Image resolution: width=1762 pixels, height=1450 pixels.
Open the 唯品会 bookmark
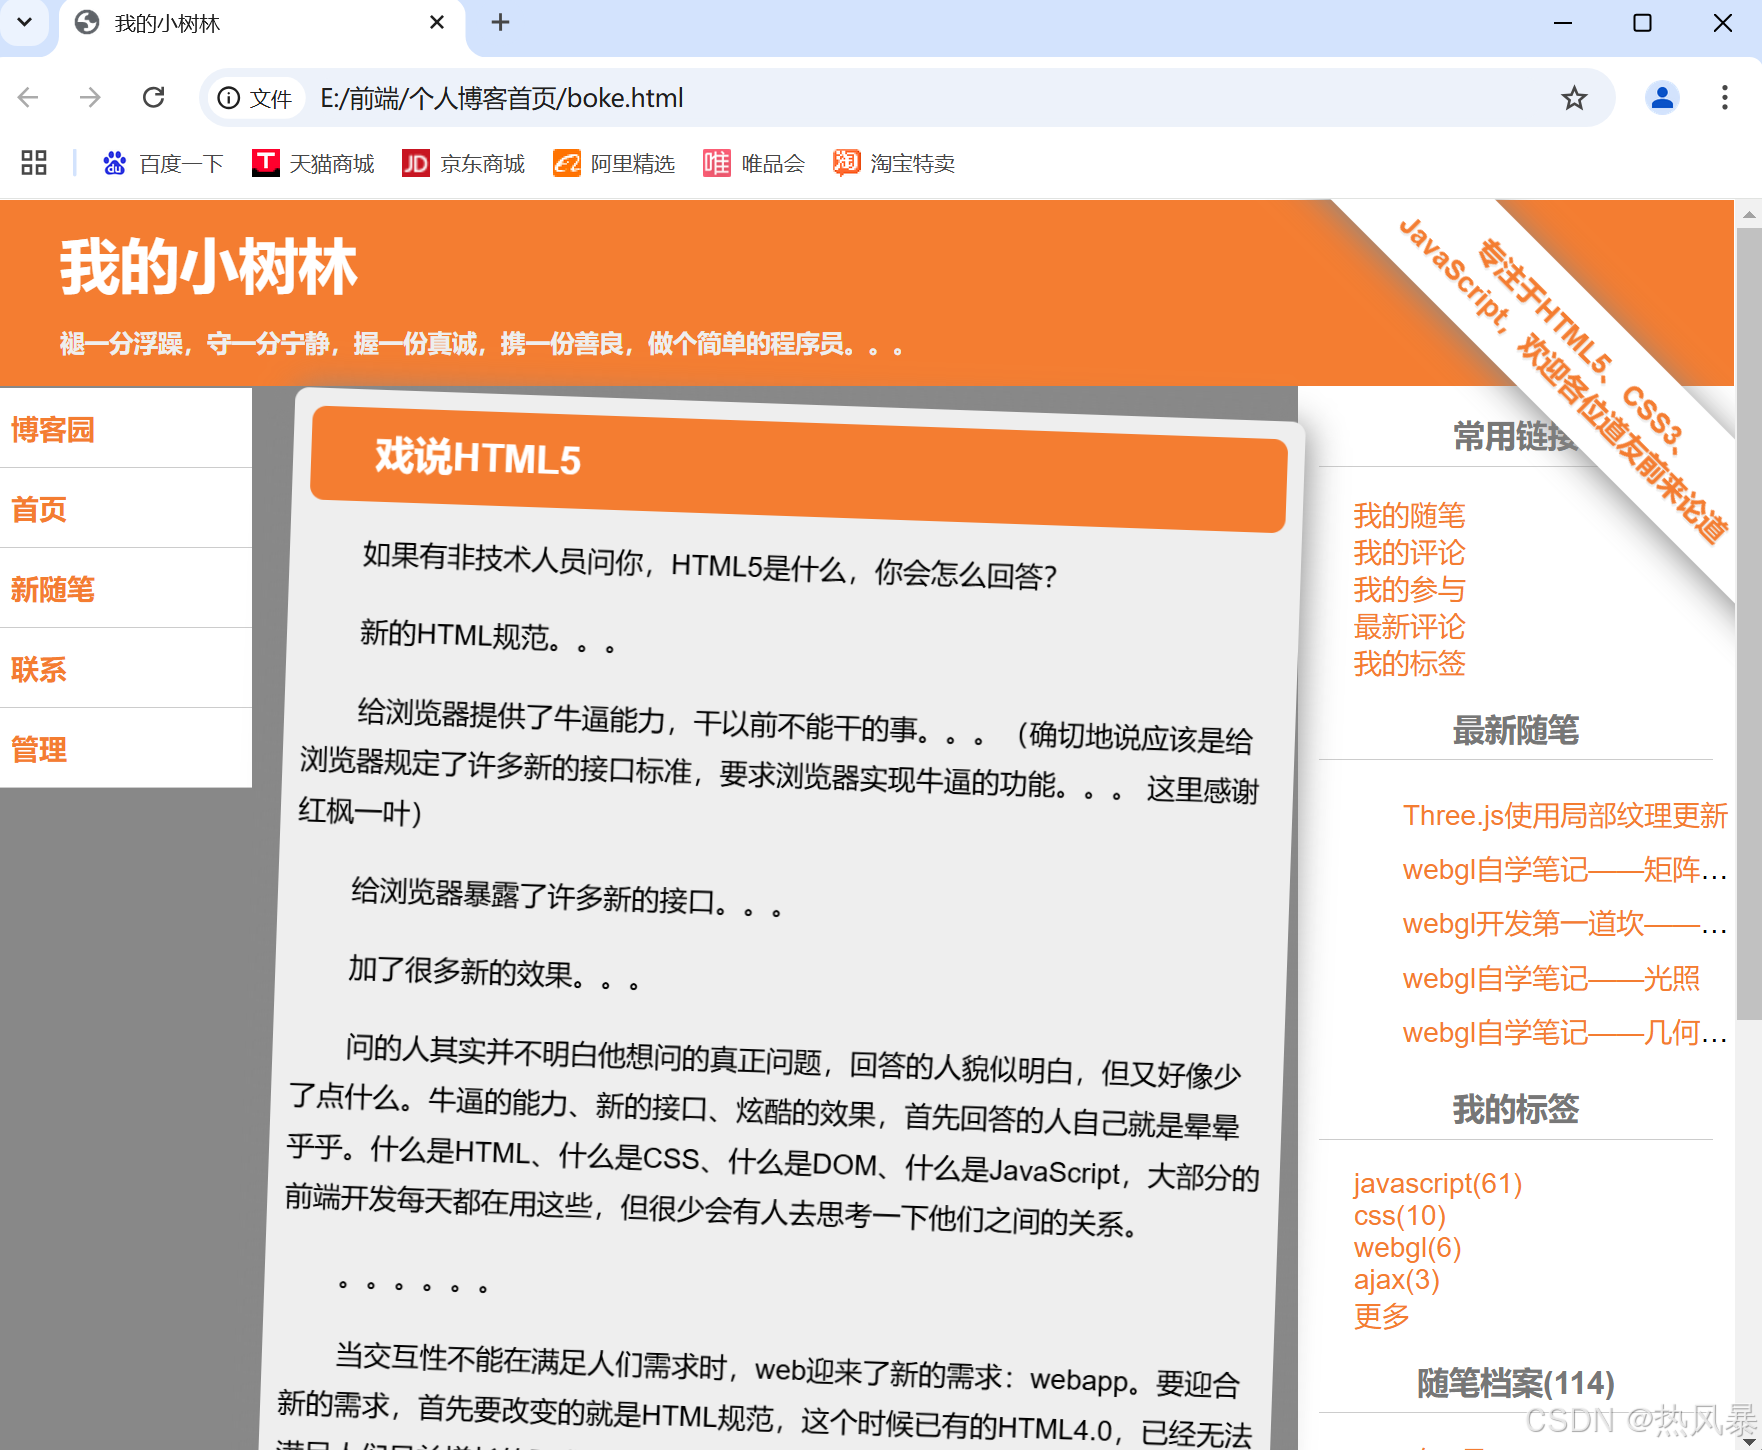[754, 163]
